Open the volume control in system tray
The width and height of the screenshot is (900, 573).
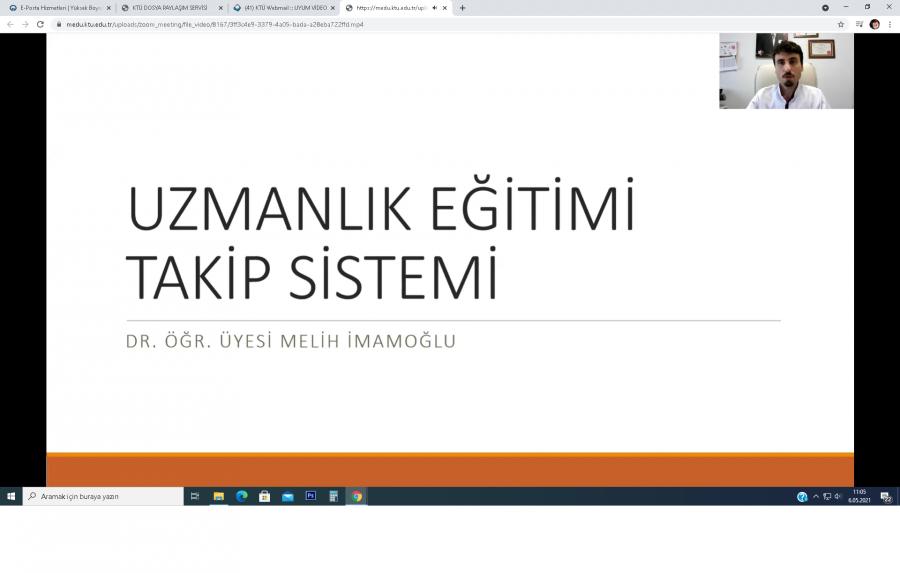coord(838,496)
